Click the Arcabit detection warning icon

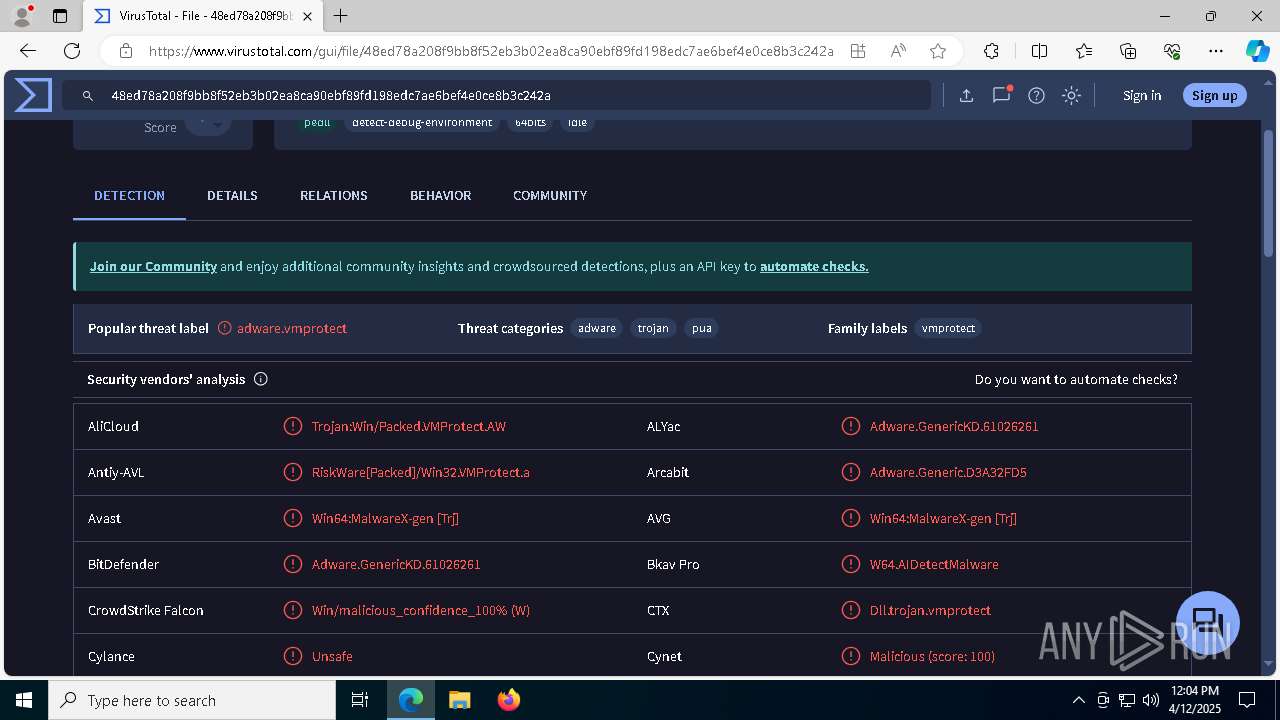click(851, 472)
